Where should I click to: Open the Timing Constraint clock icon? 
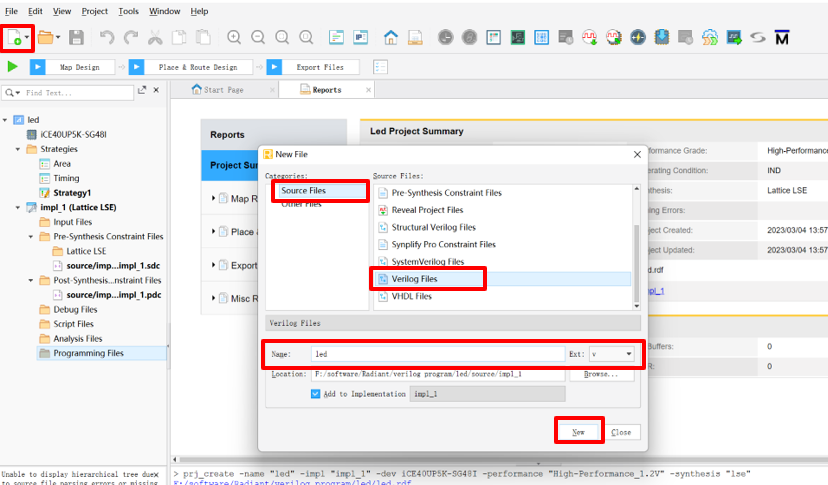446,38
